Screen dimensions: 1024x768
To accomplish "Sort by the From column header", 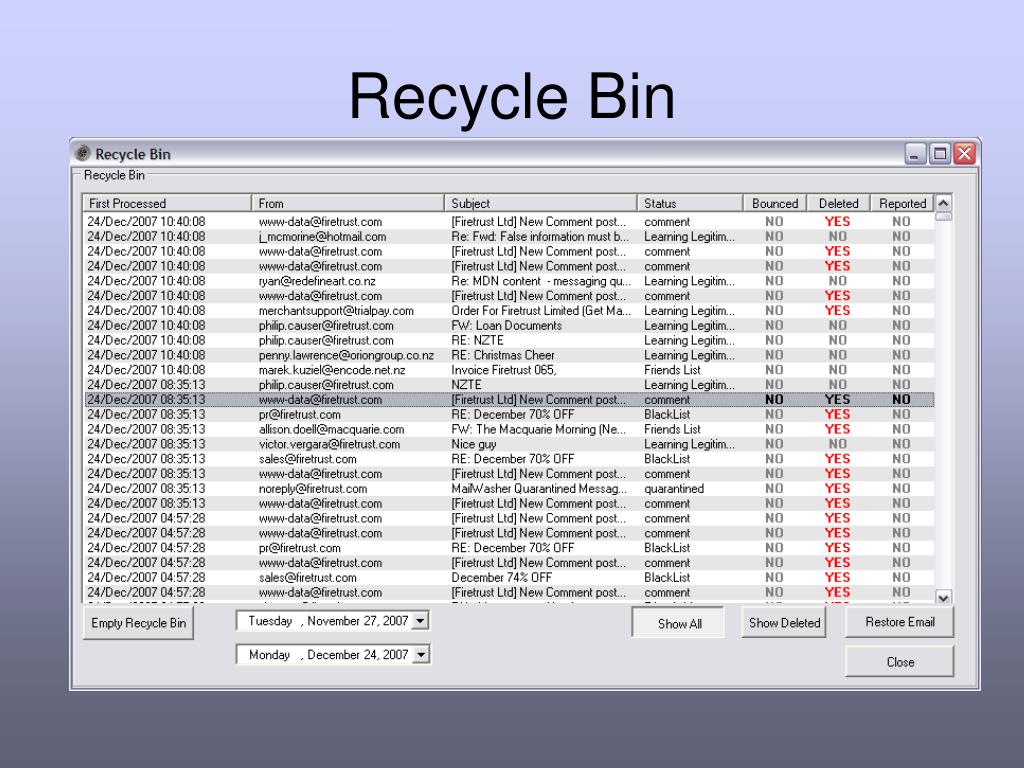I will (x=348, y=203).
